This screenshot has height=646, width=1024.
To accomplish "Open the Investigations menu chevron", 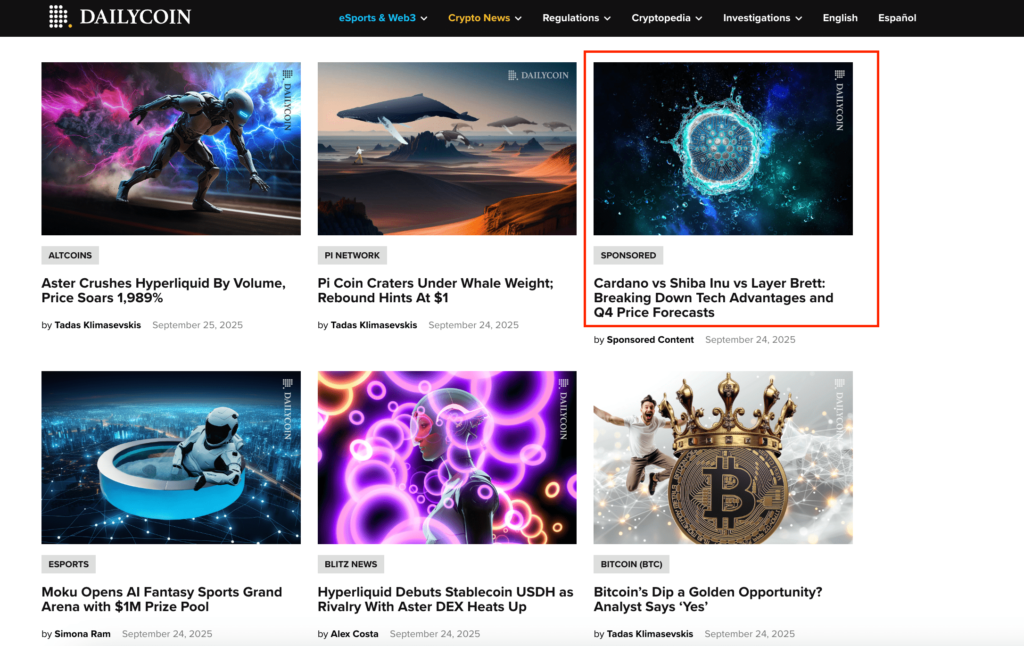I will (x=799, y=18).
